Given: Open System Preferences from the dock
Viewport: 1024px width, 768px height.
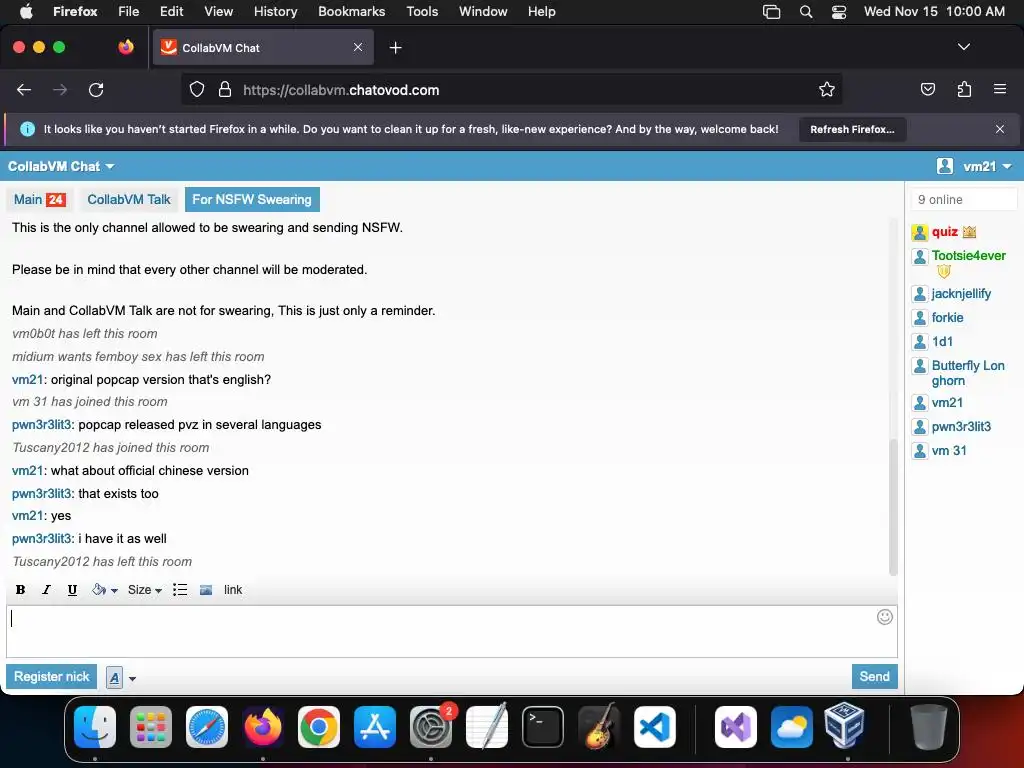Looking at the screenshot, I should point(431,727).
